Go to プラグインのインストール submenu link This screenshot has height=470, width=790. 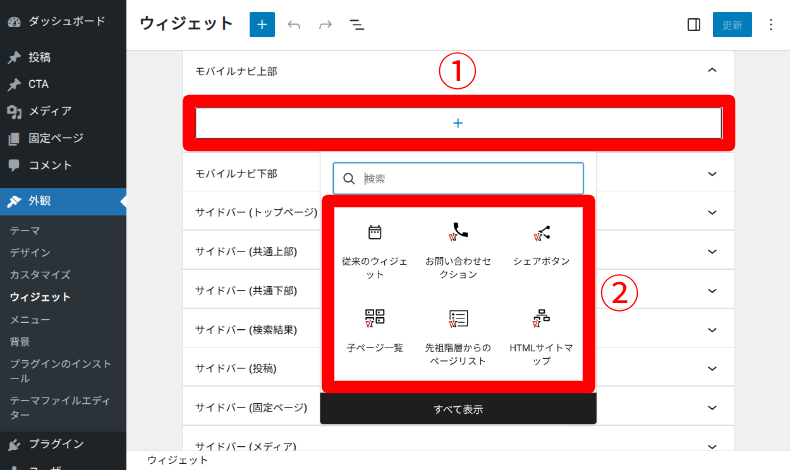(x=60, y=371)
